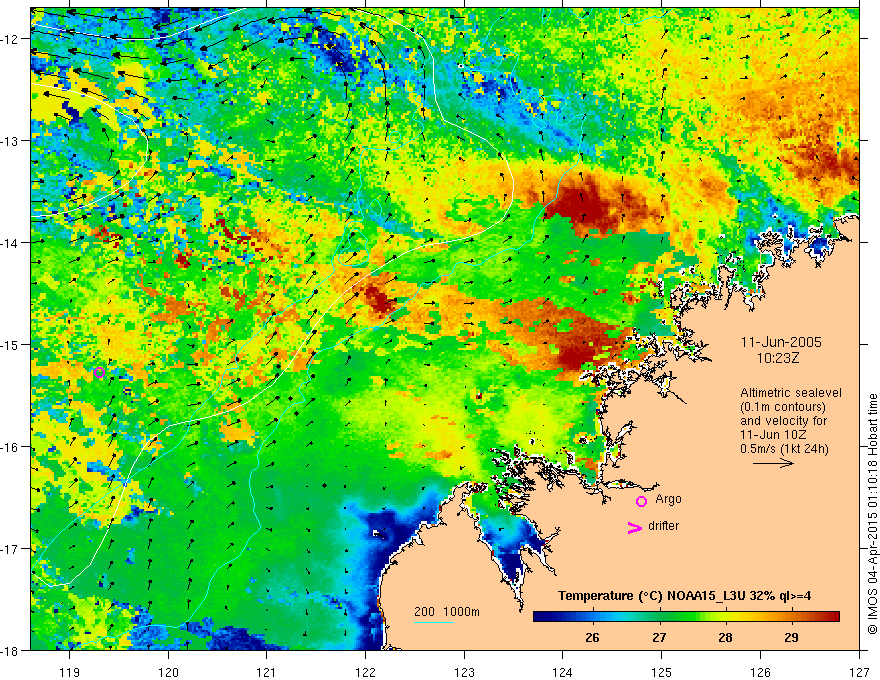The width and height of the screenshot is (880, 680).
Task: Click the latitude label -12
Action: [x=10, y=39]
